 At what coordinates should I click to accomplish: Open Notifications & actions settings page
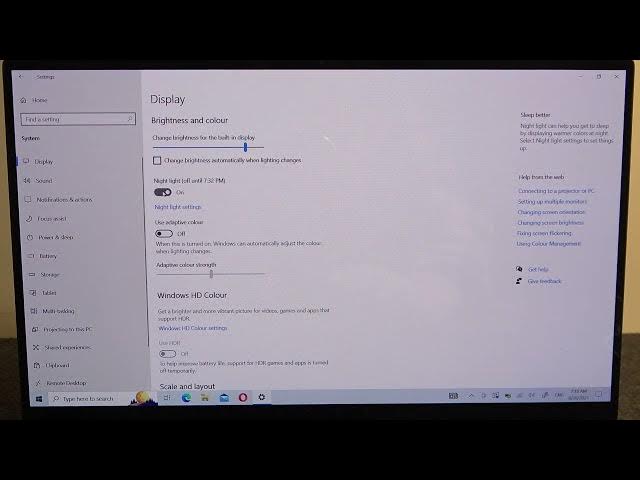tap(64, 199)
